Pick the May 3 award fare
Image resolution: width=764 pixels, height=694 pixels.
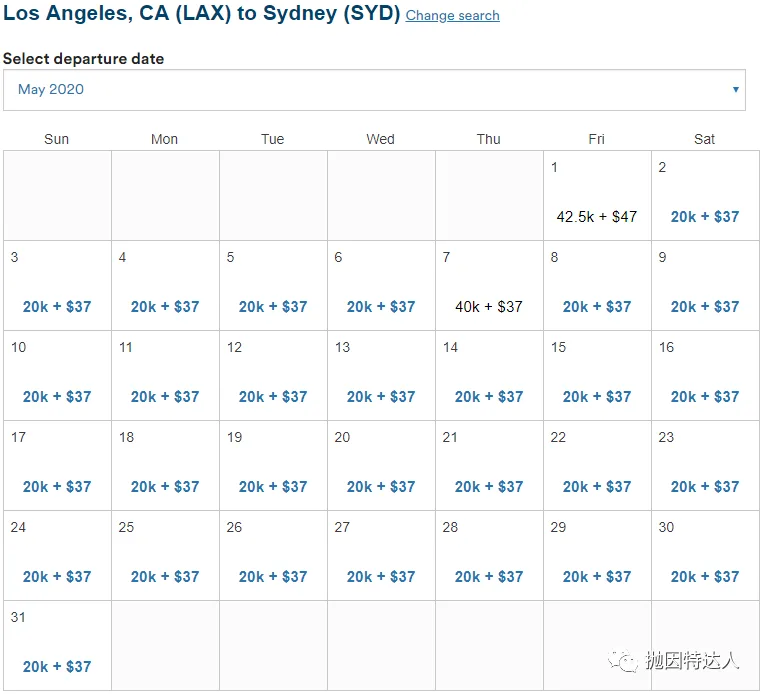point(57,307)
